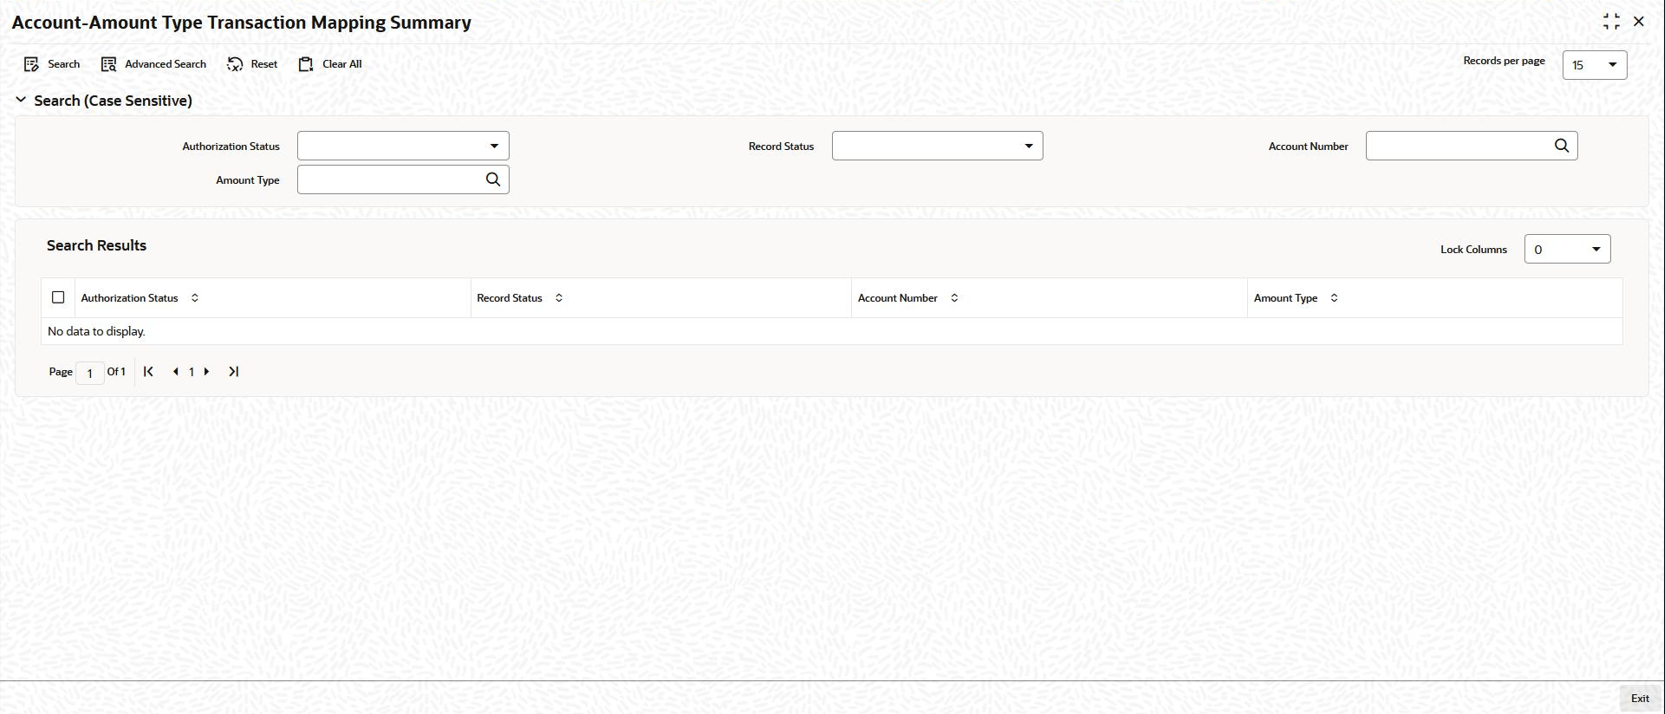
Task: Go to the previous results page
Action: tap(176, 372)
